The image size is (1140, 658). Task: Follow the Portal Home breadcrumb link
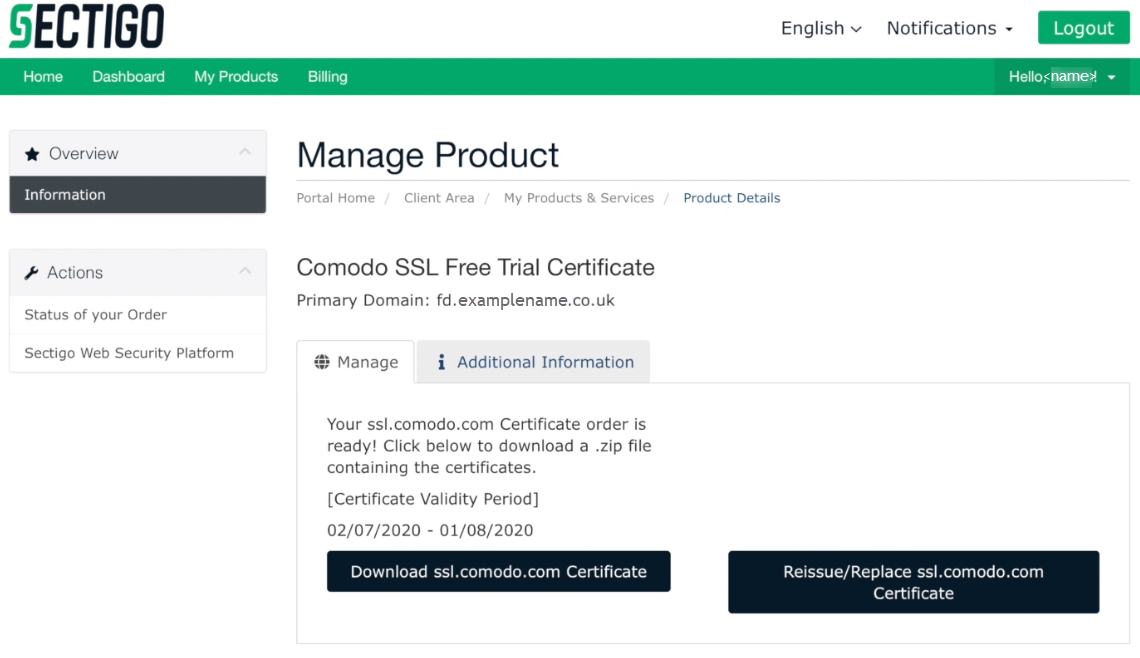click(x=335, y=198)
